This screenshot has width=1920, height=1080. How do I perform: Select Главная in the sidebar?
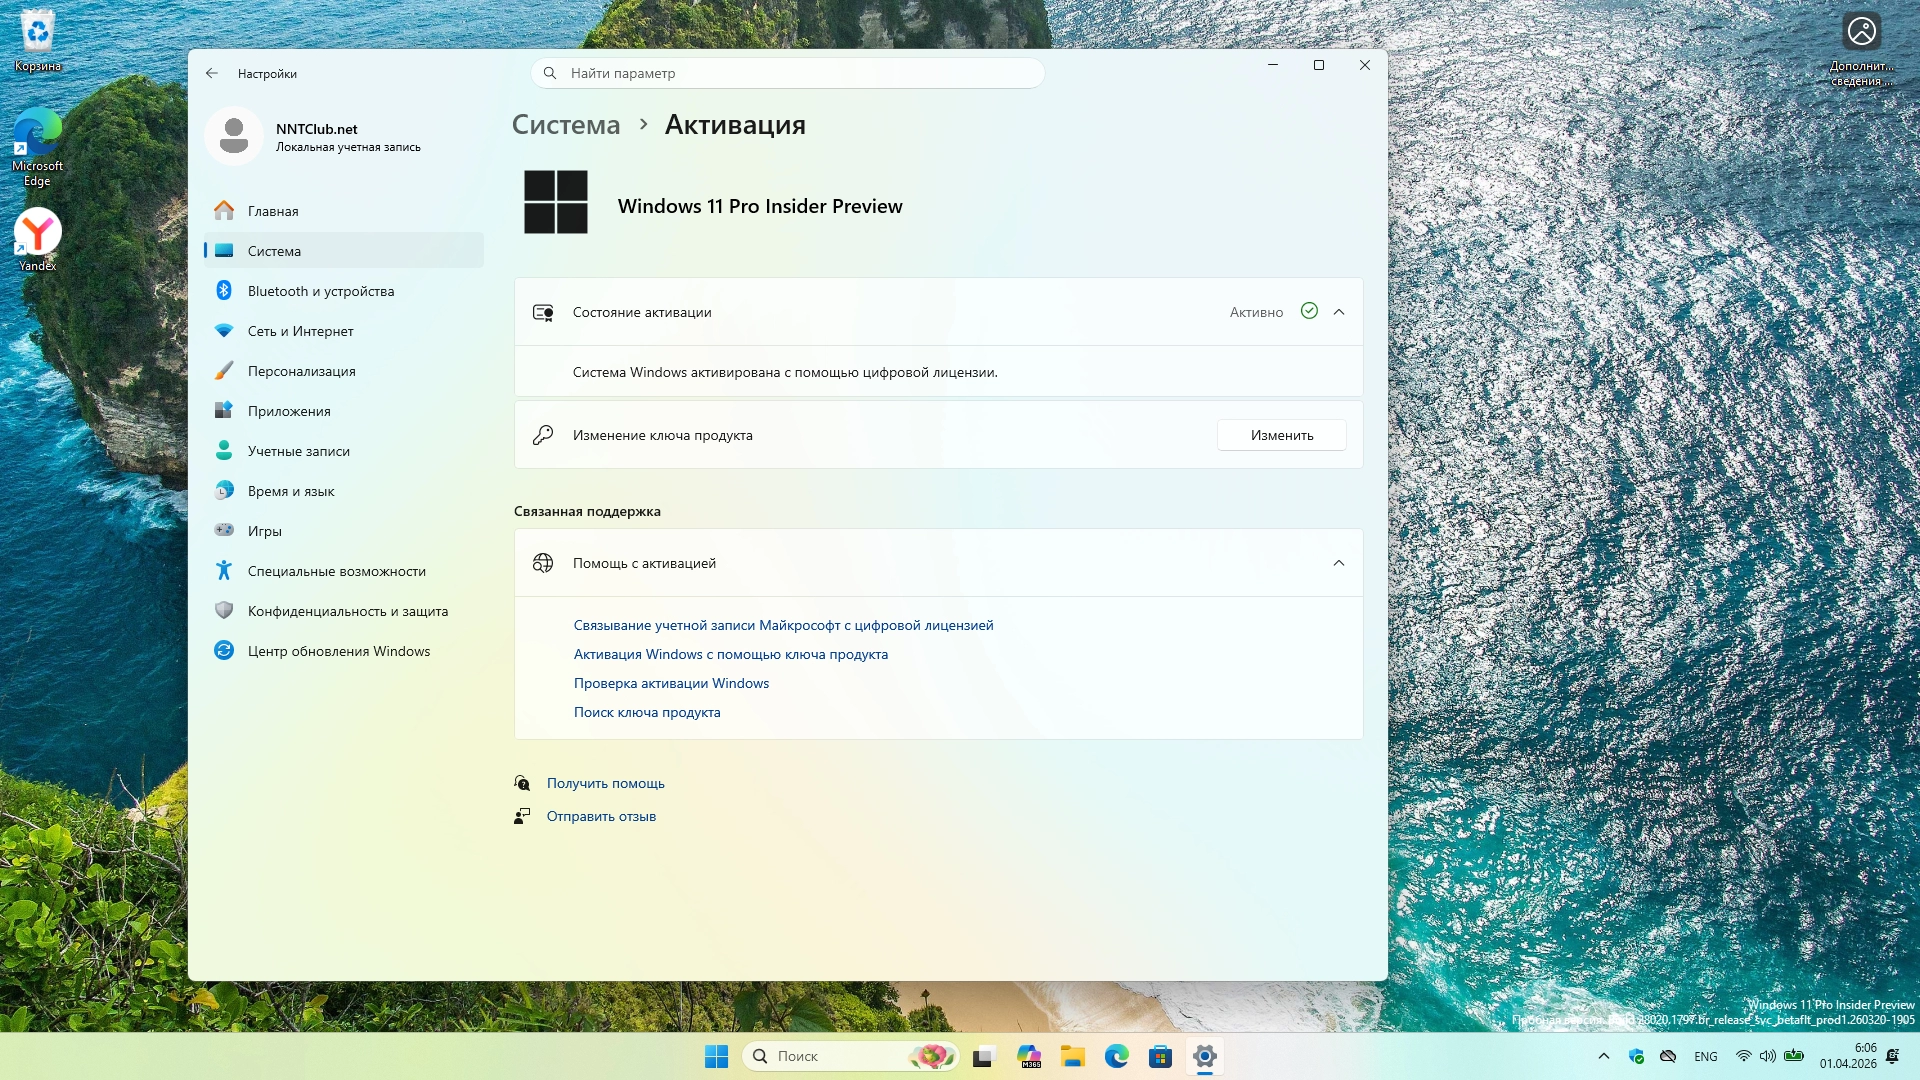point(273,211)
